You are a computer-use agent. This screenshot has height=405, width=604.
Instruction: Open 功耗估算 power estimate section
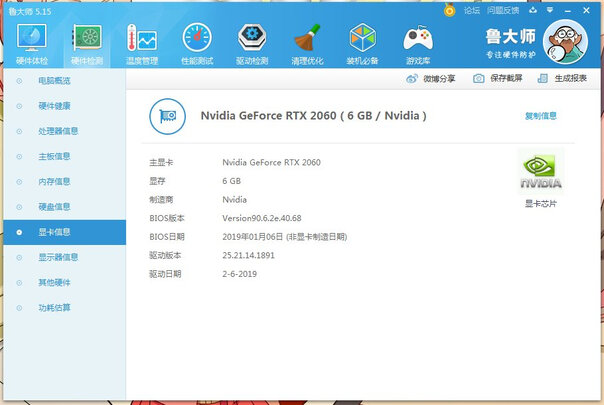pyautogui.click(x=54, y=307)
